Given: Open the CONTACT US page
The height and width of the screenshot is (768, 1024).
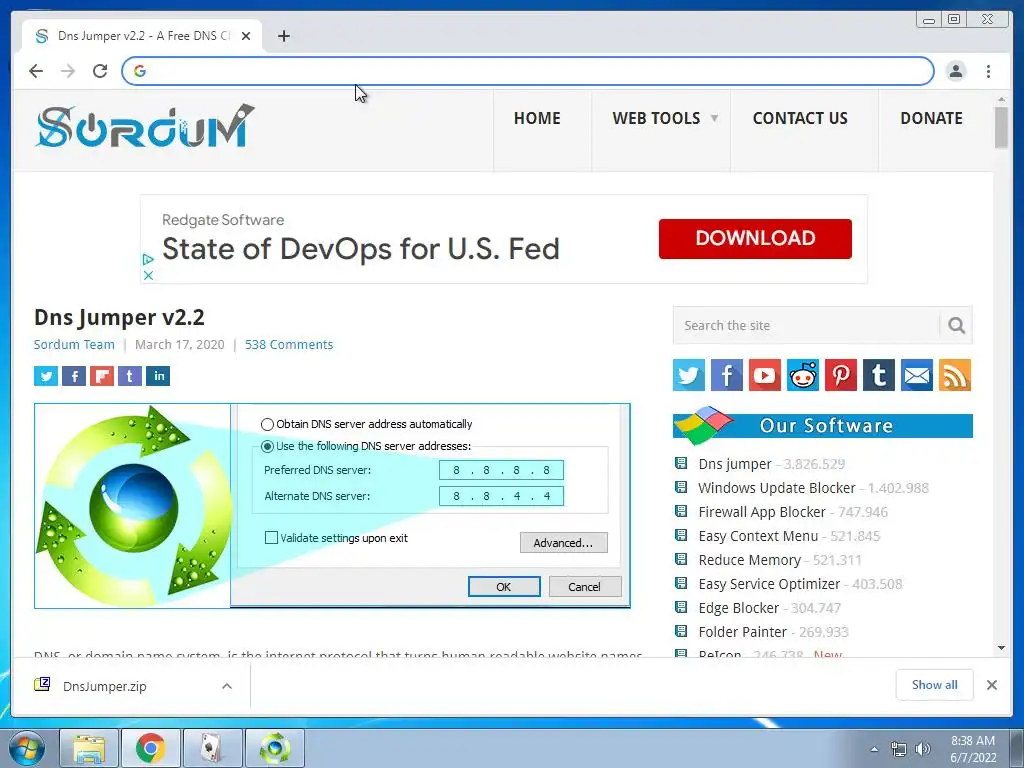Looking at the screenshot, I should coord(800,118).
